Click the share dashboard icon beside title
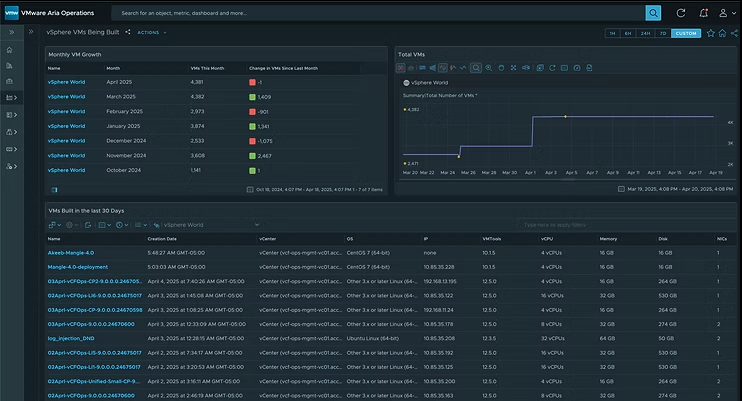Image resolution: width=742 pixels, height=401 pixels. (x=128, y=32)
